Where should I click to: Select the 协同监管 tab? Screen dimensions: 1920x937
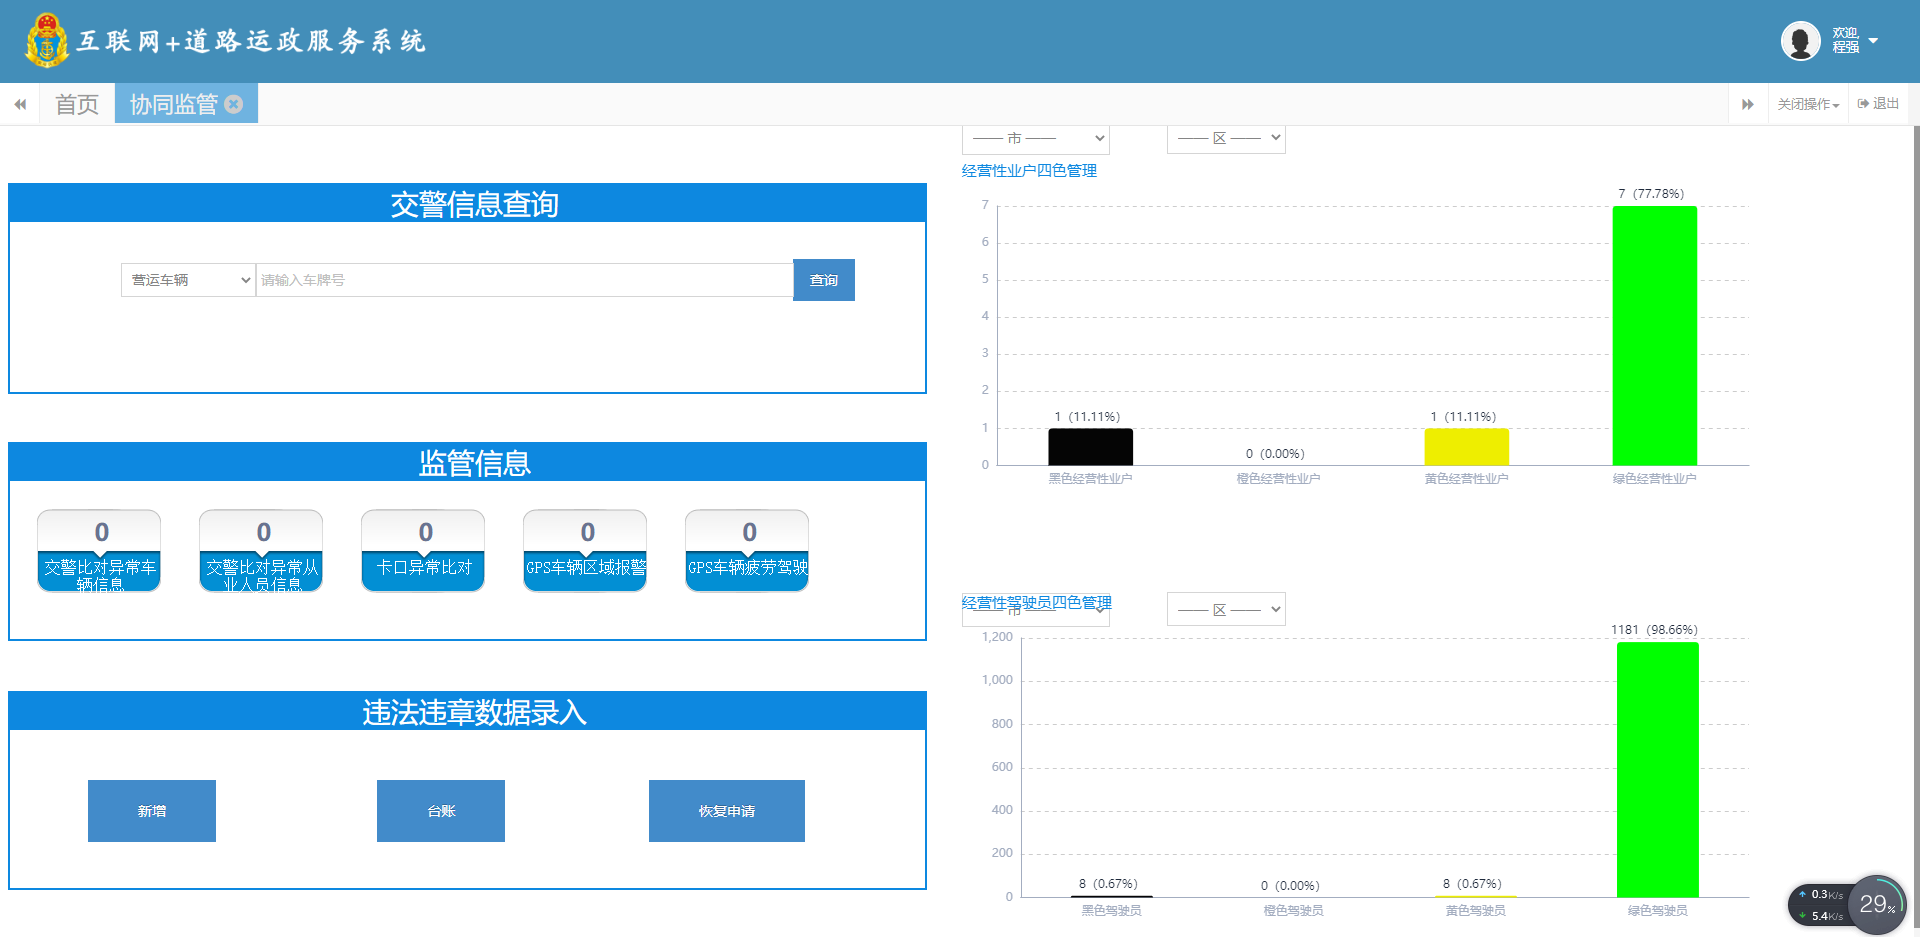point(173,104)
